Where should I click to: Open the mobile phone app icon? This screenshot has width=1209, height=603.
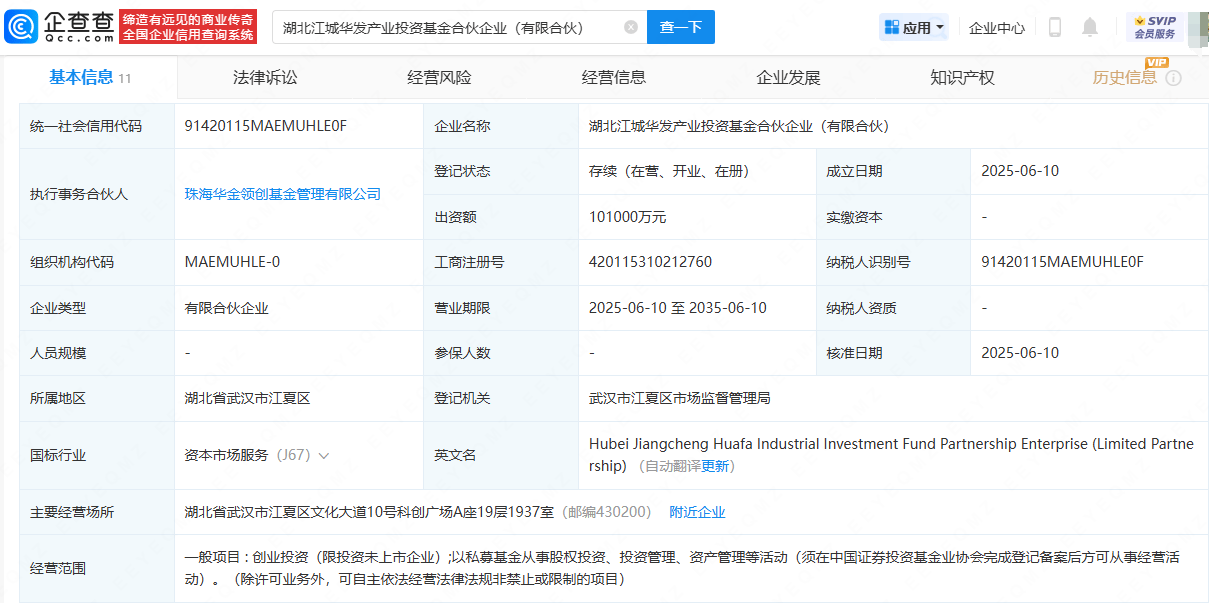[x=1055, y=27]
